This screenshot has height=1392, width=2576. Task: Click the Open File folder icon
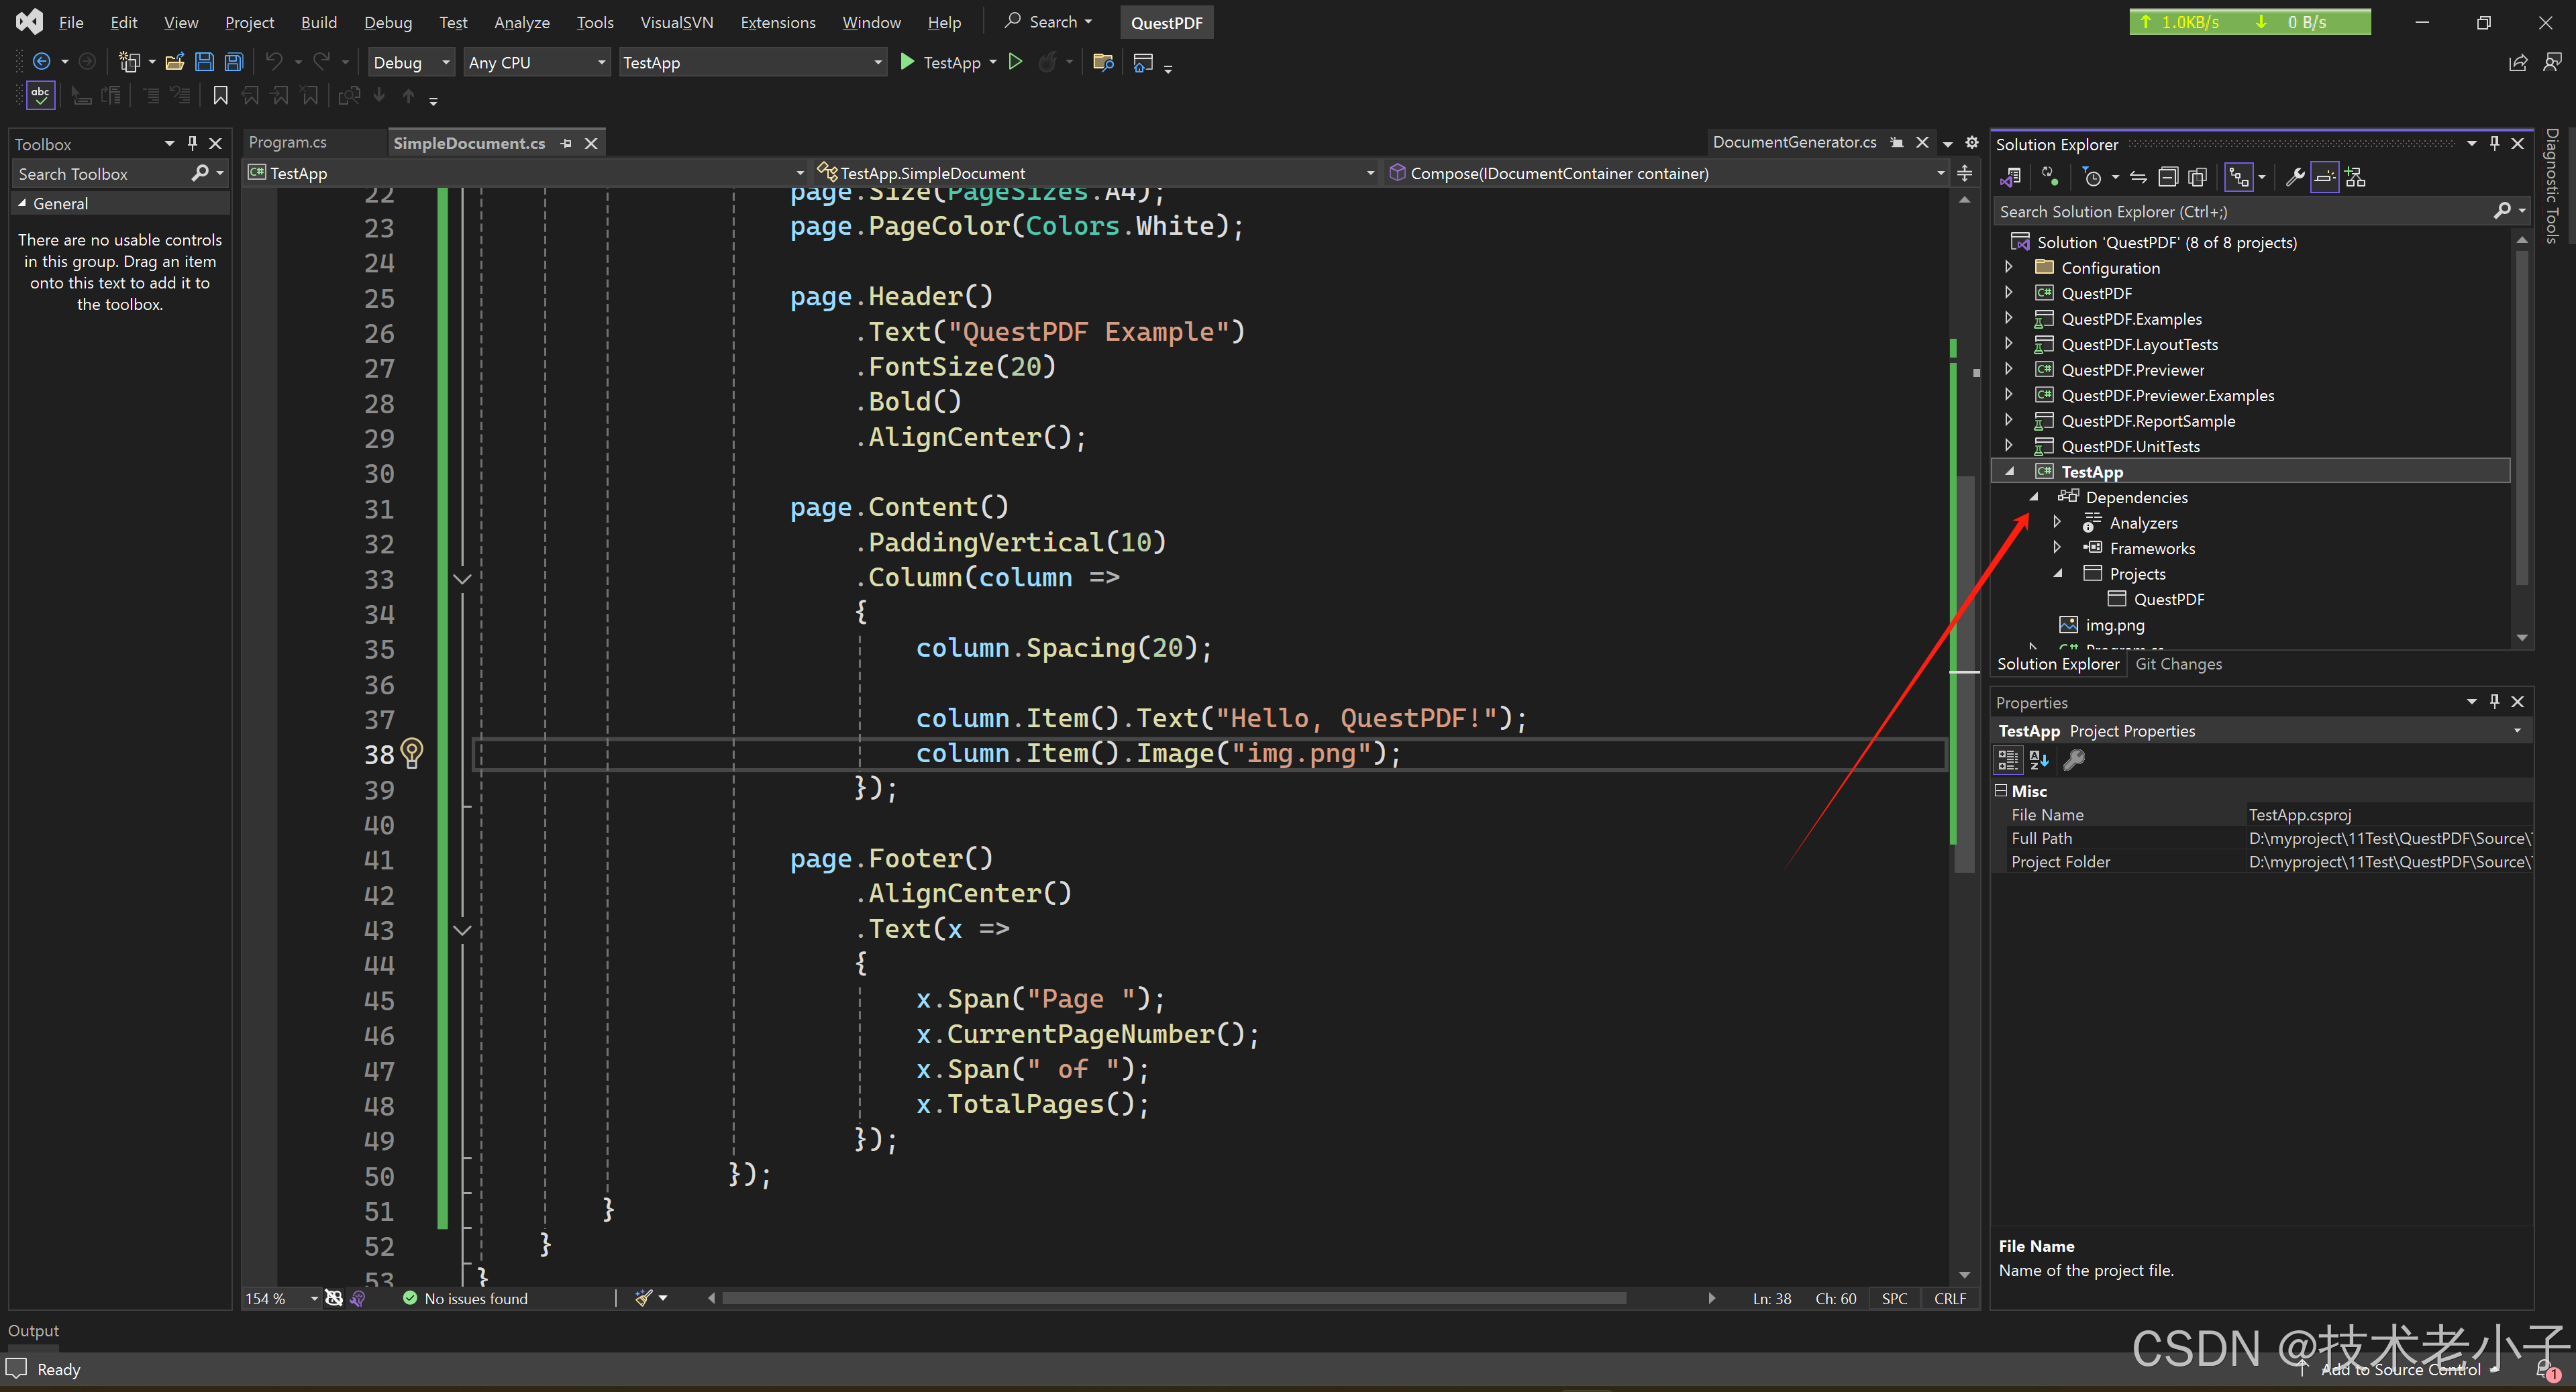point(174,62)
